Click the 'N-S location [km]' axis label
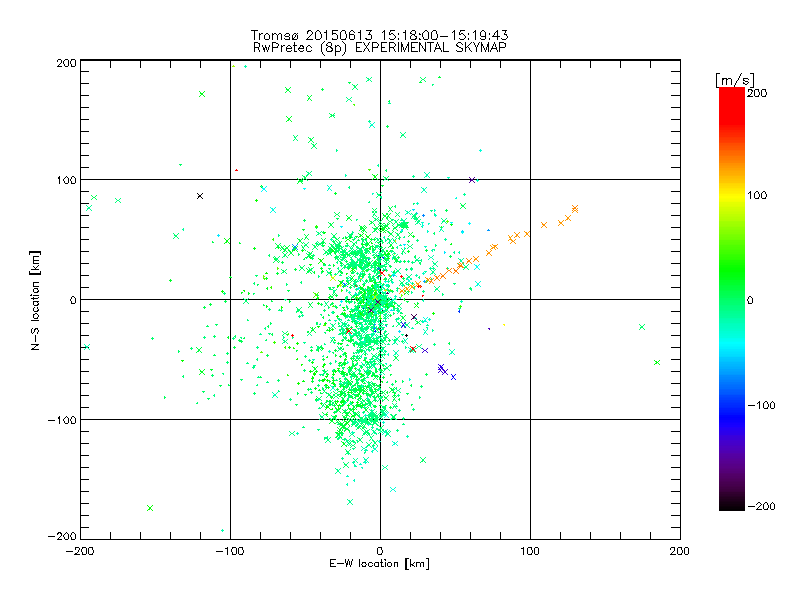 pyautogui.click(x=35, y=301)
